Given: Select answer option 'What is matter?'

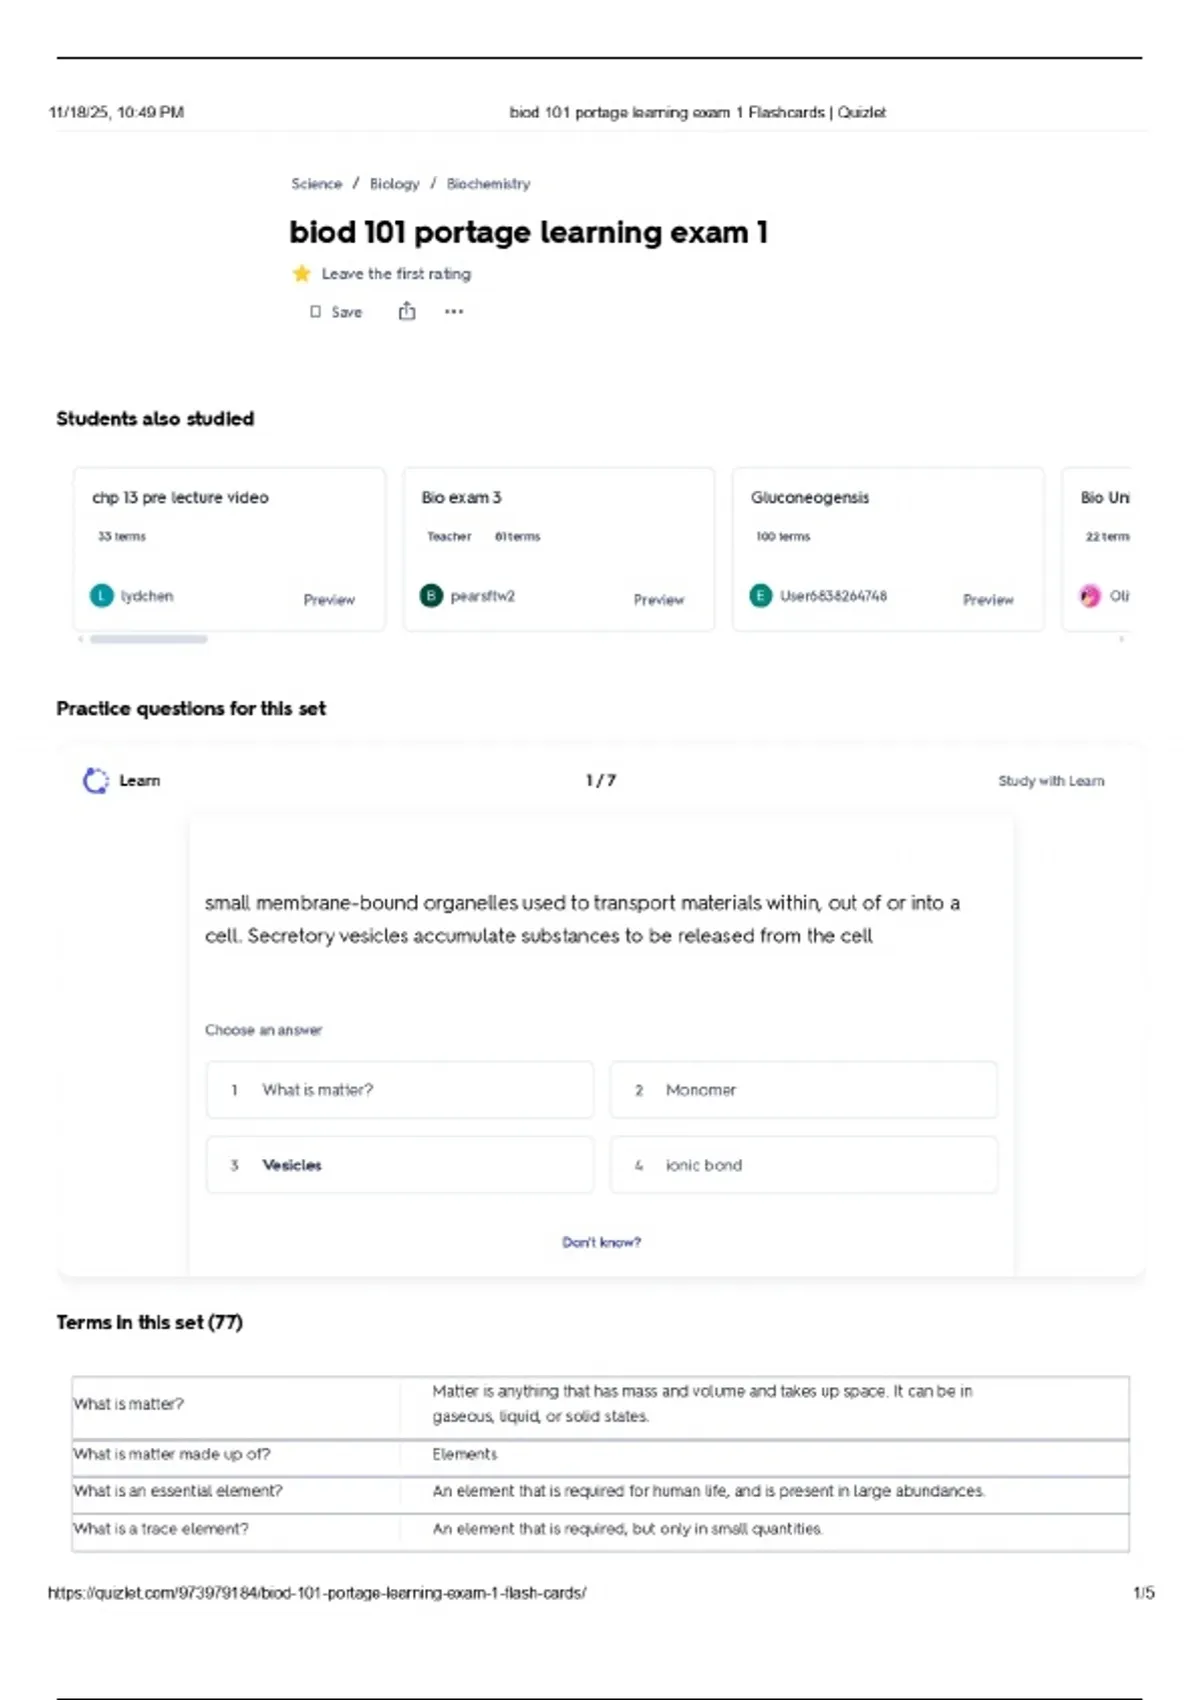Looking at the screenshot, I should point(400,1090).
